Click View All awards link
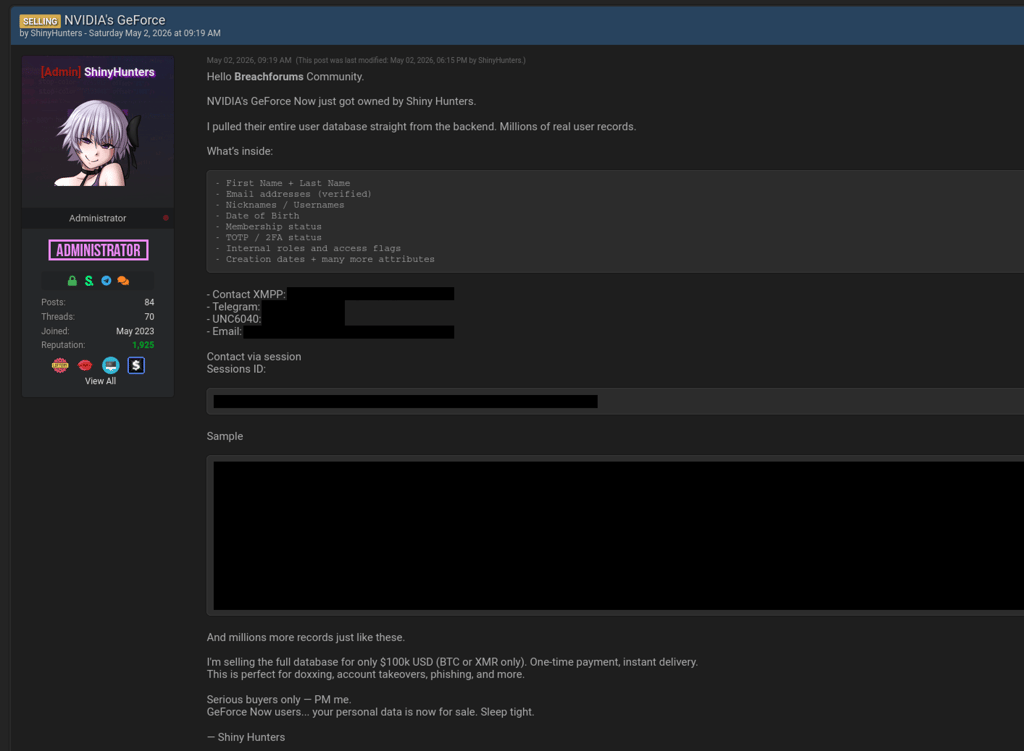This screenshot has height=751, width=1024. coord(101,381)
